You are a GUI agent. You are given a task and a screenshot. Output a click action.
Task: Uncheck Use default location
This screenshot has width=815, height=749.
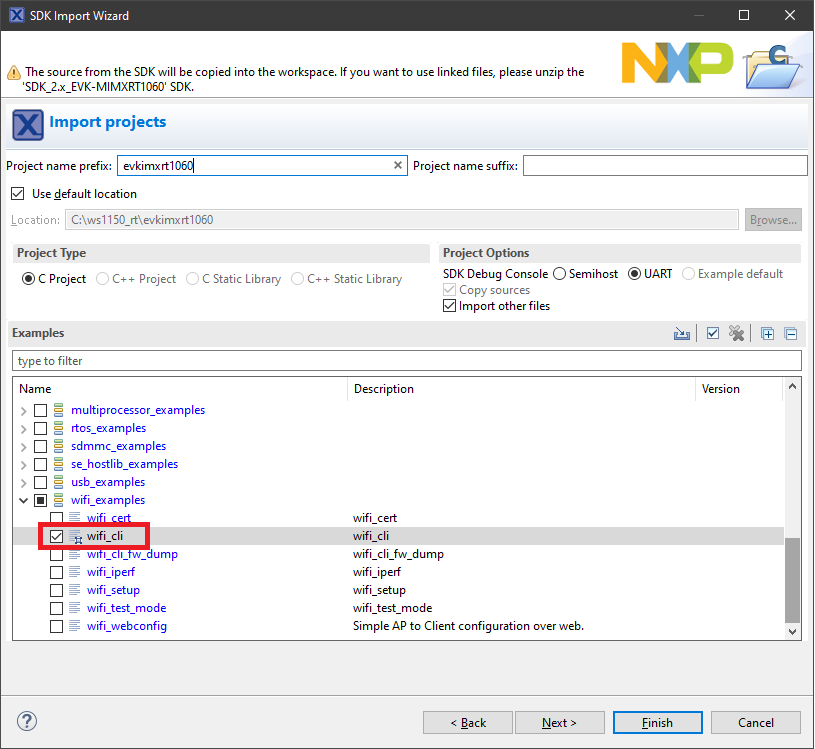point(17,194)
